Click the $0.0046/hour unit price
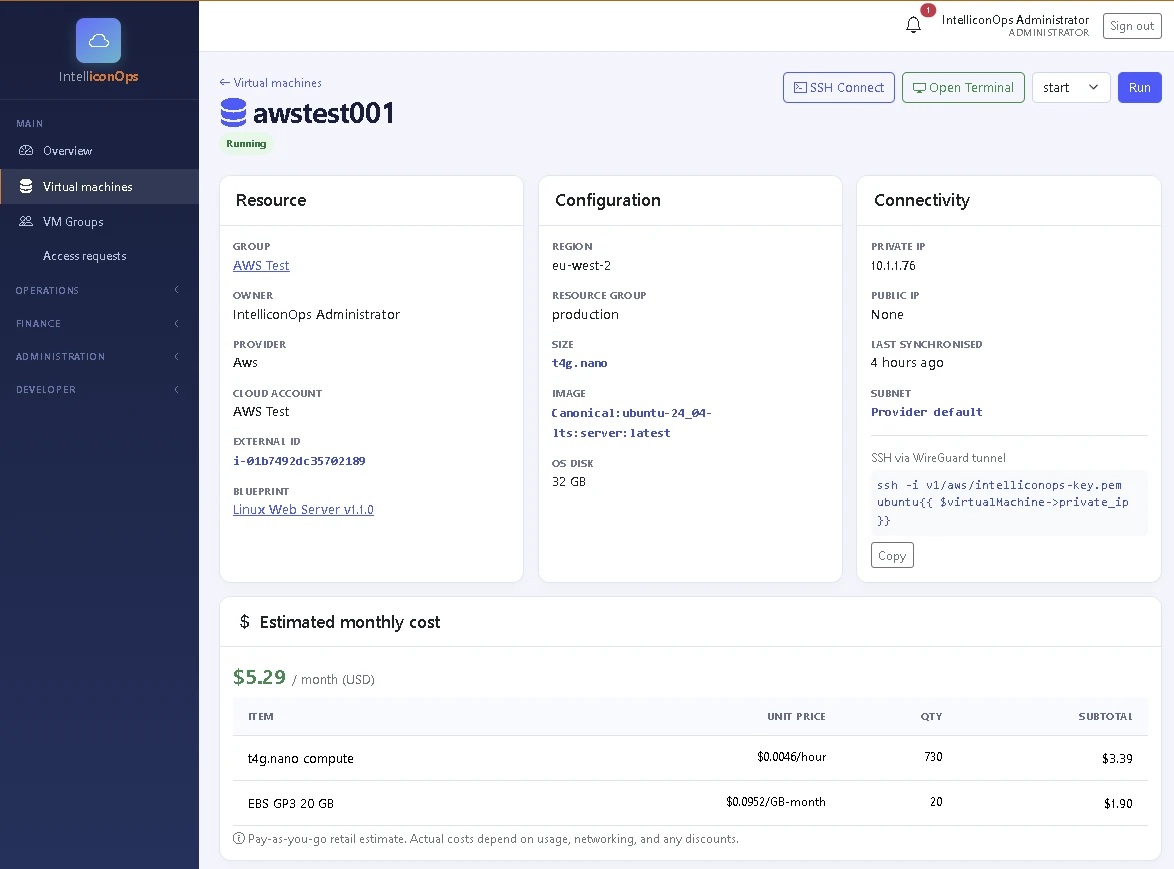 [x=791, y=757]
